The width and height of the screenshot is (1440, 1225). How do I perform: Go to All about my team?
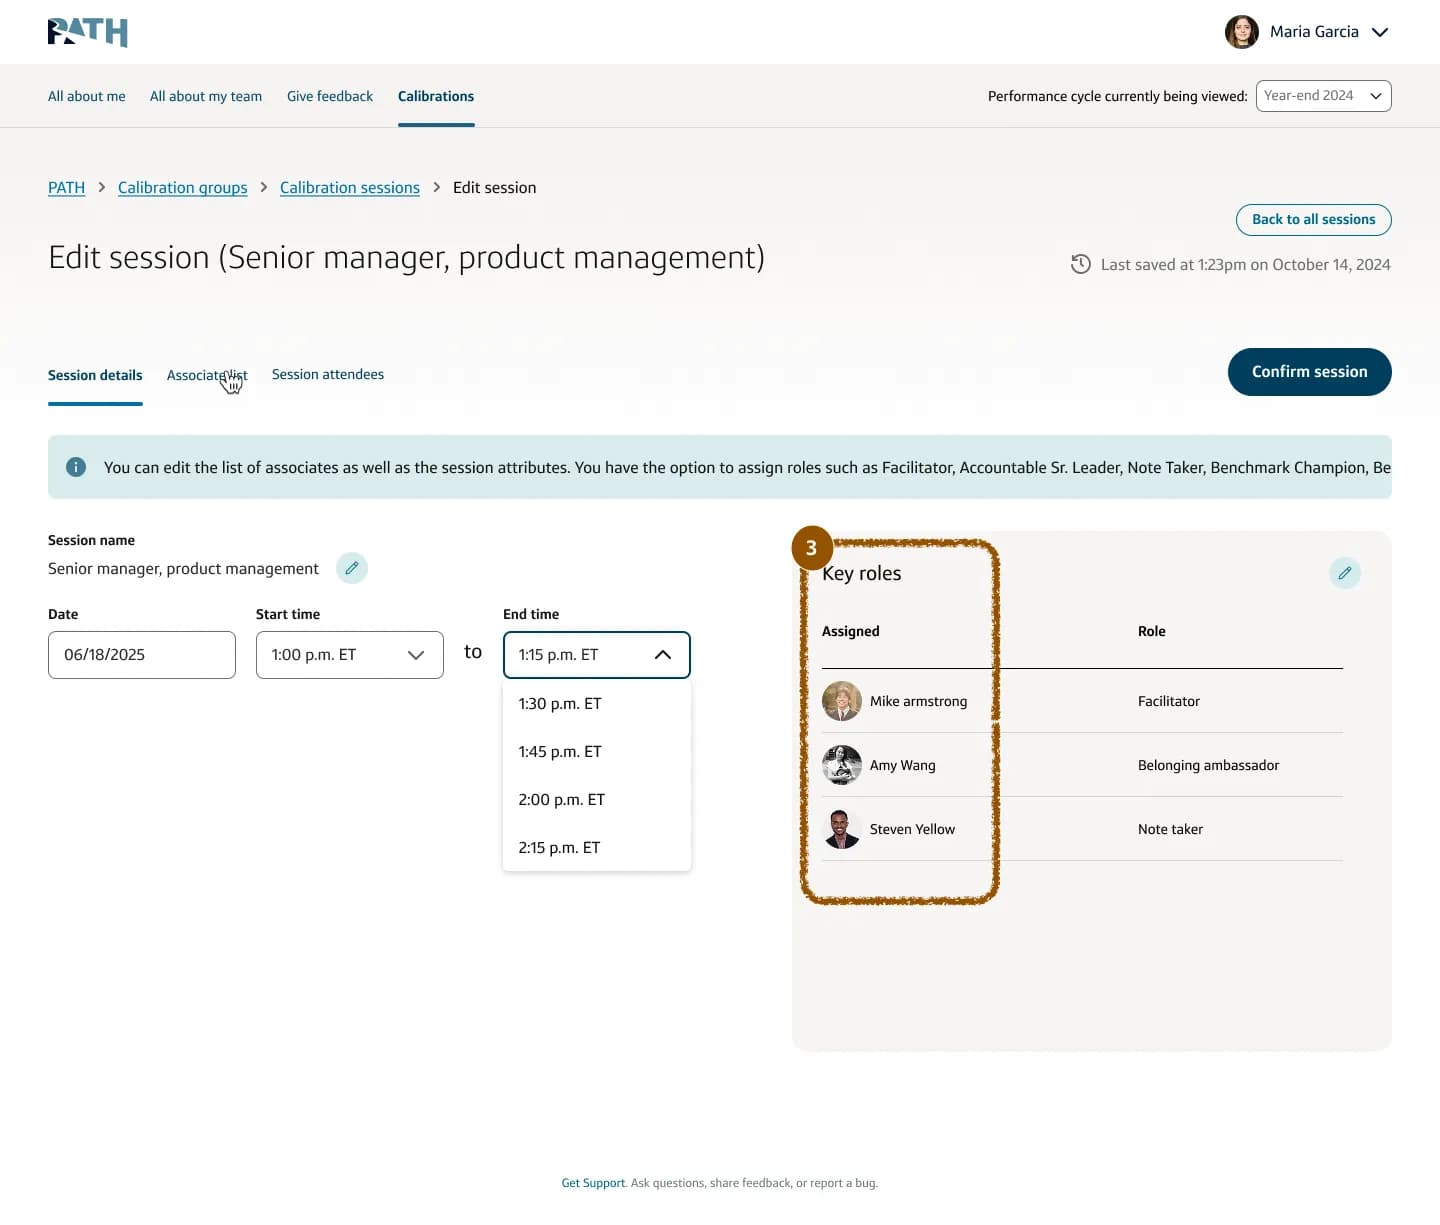[206, 96]
